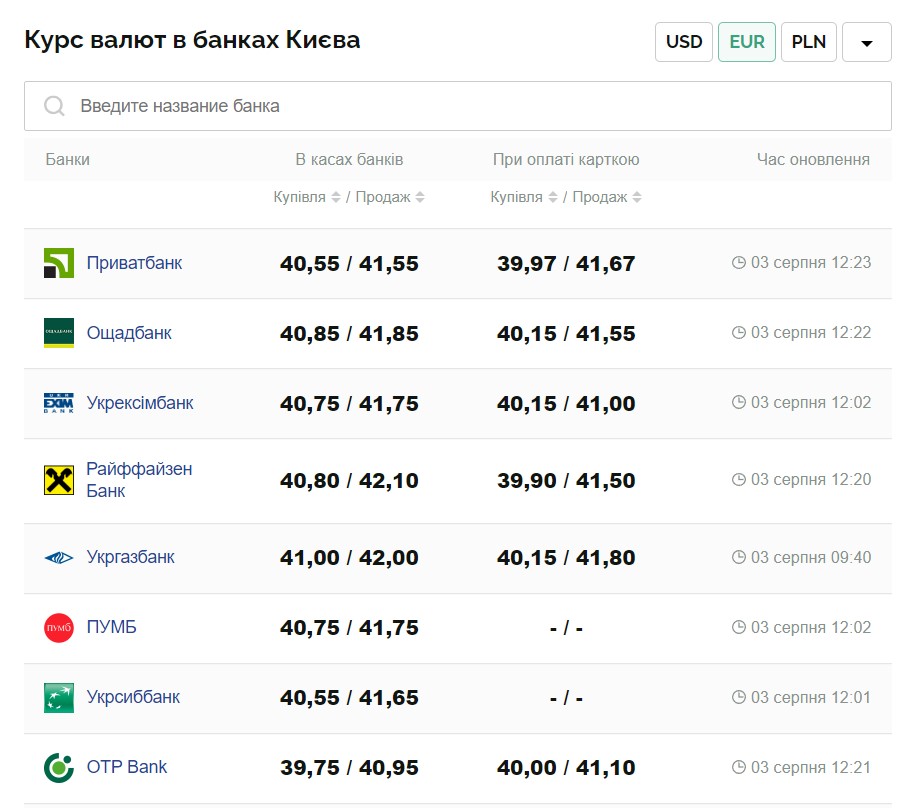915x808 pixels.
Task: Click the green Укрсиббанк logo
Action: pyautogui.click(x=59, y=698)
